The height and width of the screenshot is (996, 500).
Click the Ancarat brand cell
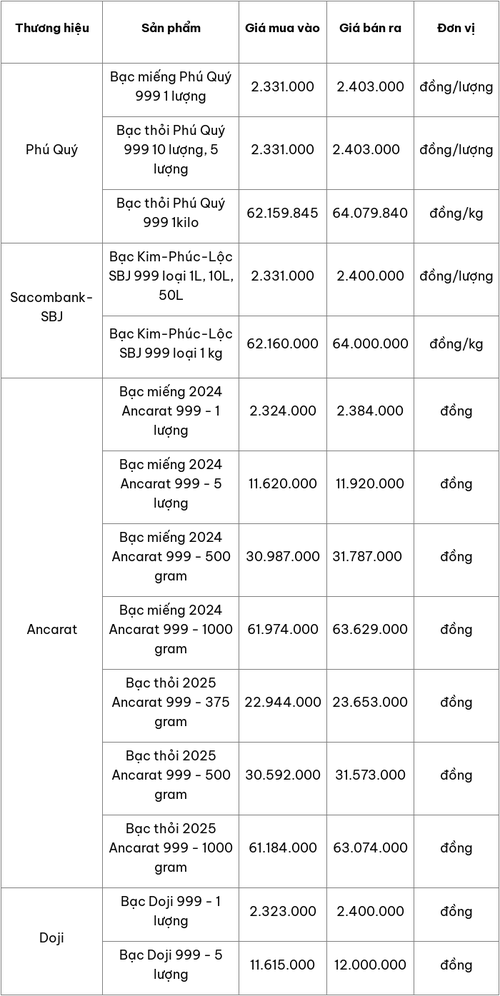pyautogui.click(x=52, y=629)
